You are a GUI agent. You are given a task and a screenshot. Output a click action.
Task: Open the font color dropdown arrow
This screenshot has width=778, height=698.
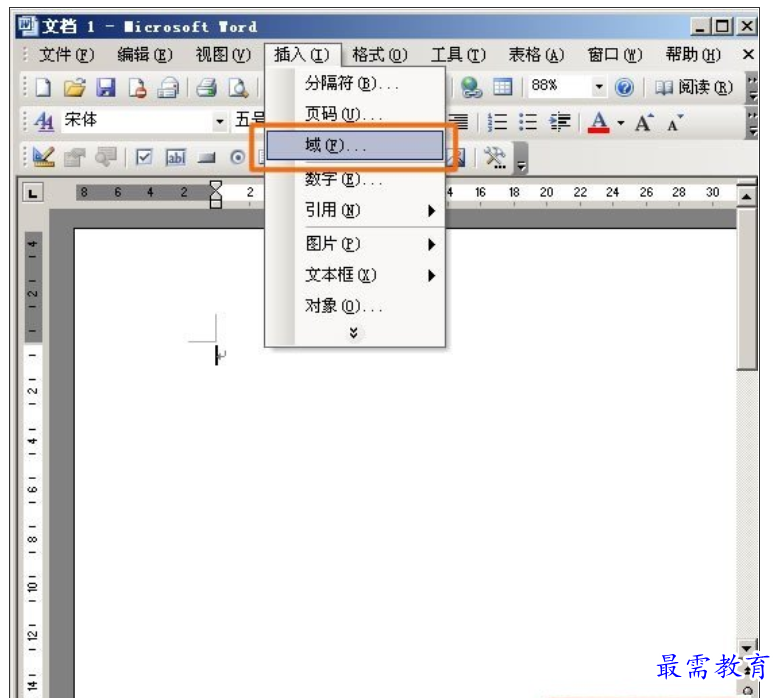tap(621, 122)
